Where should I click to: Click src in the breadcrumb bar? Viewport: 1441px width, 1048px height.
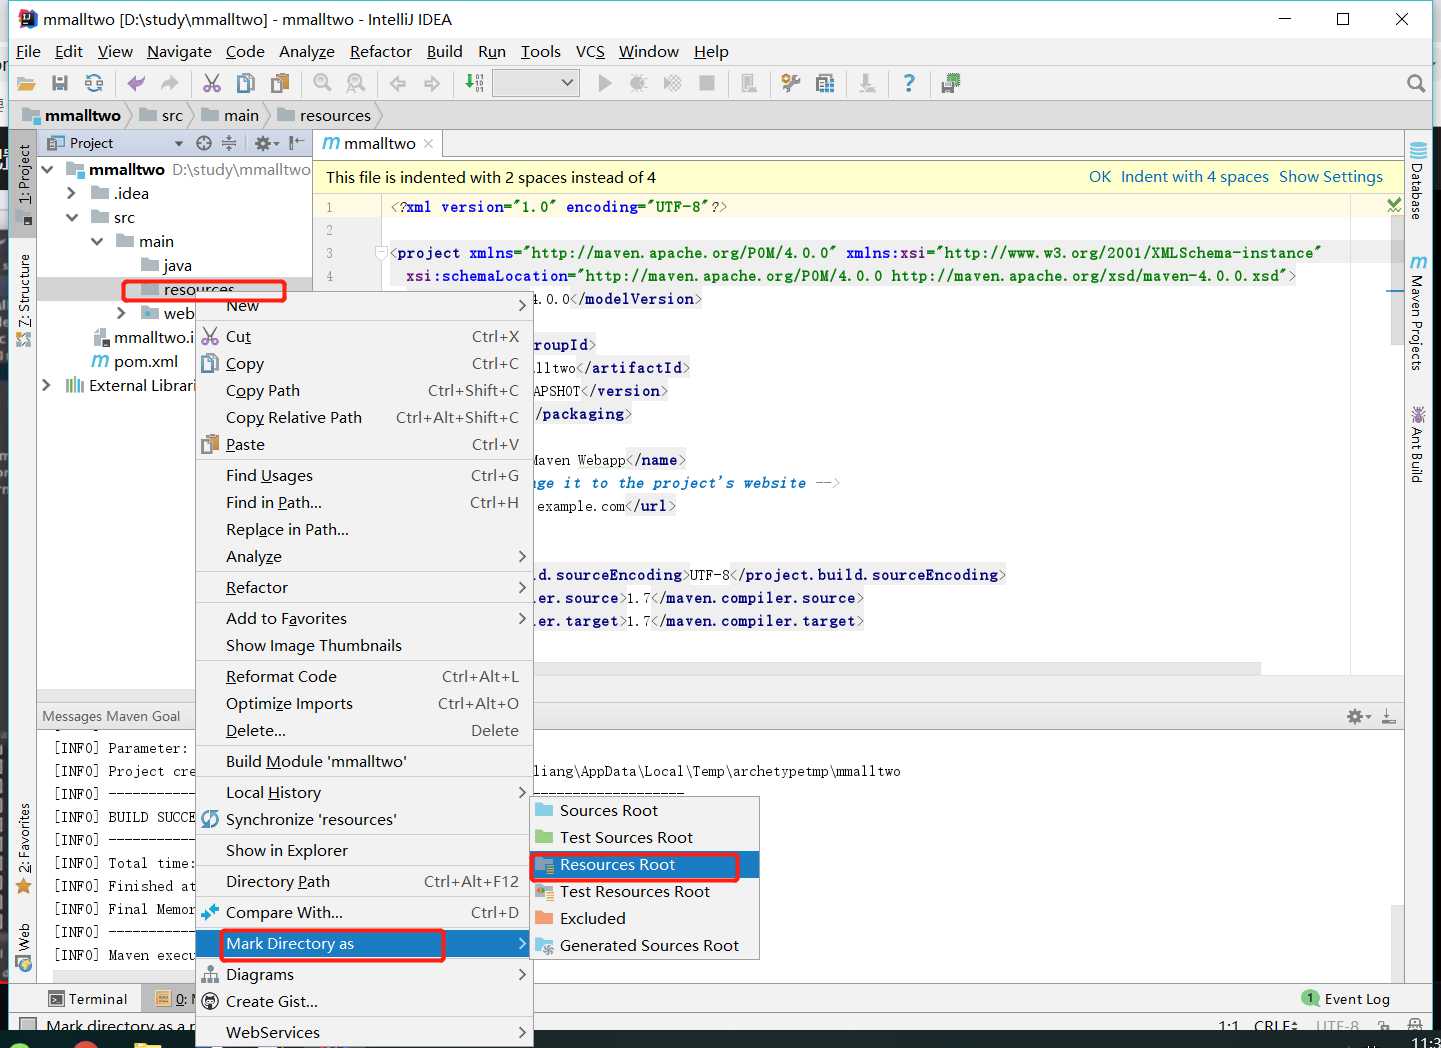pos(161,115)
